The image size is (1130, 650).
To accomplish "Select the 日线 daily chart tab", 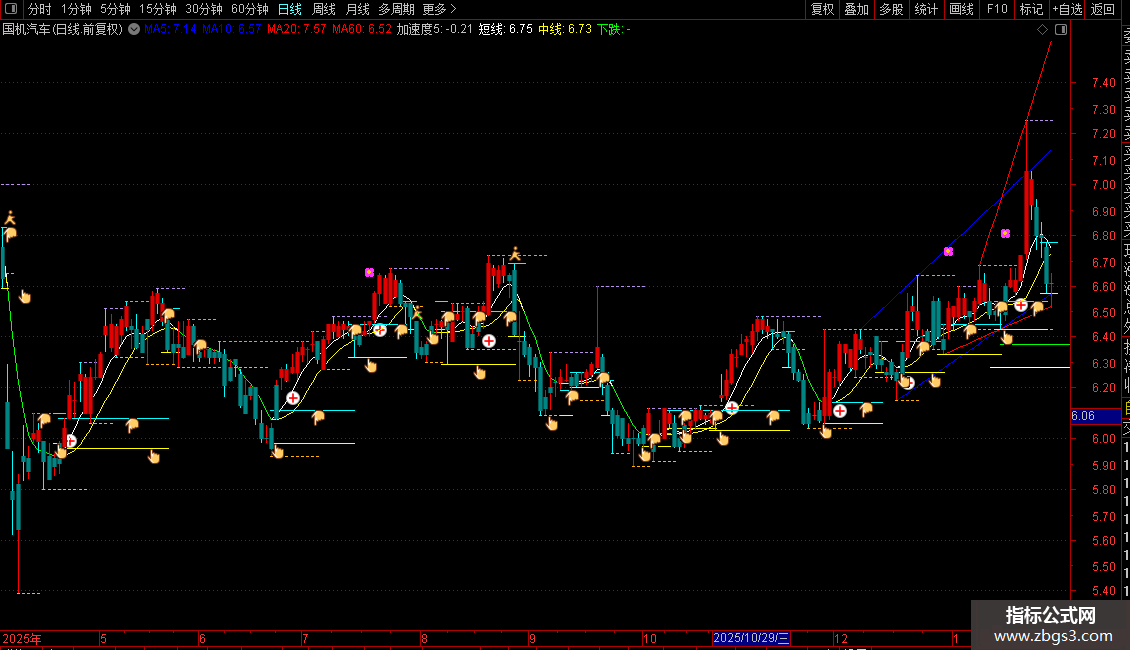I will 290,9.
